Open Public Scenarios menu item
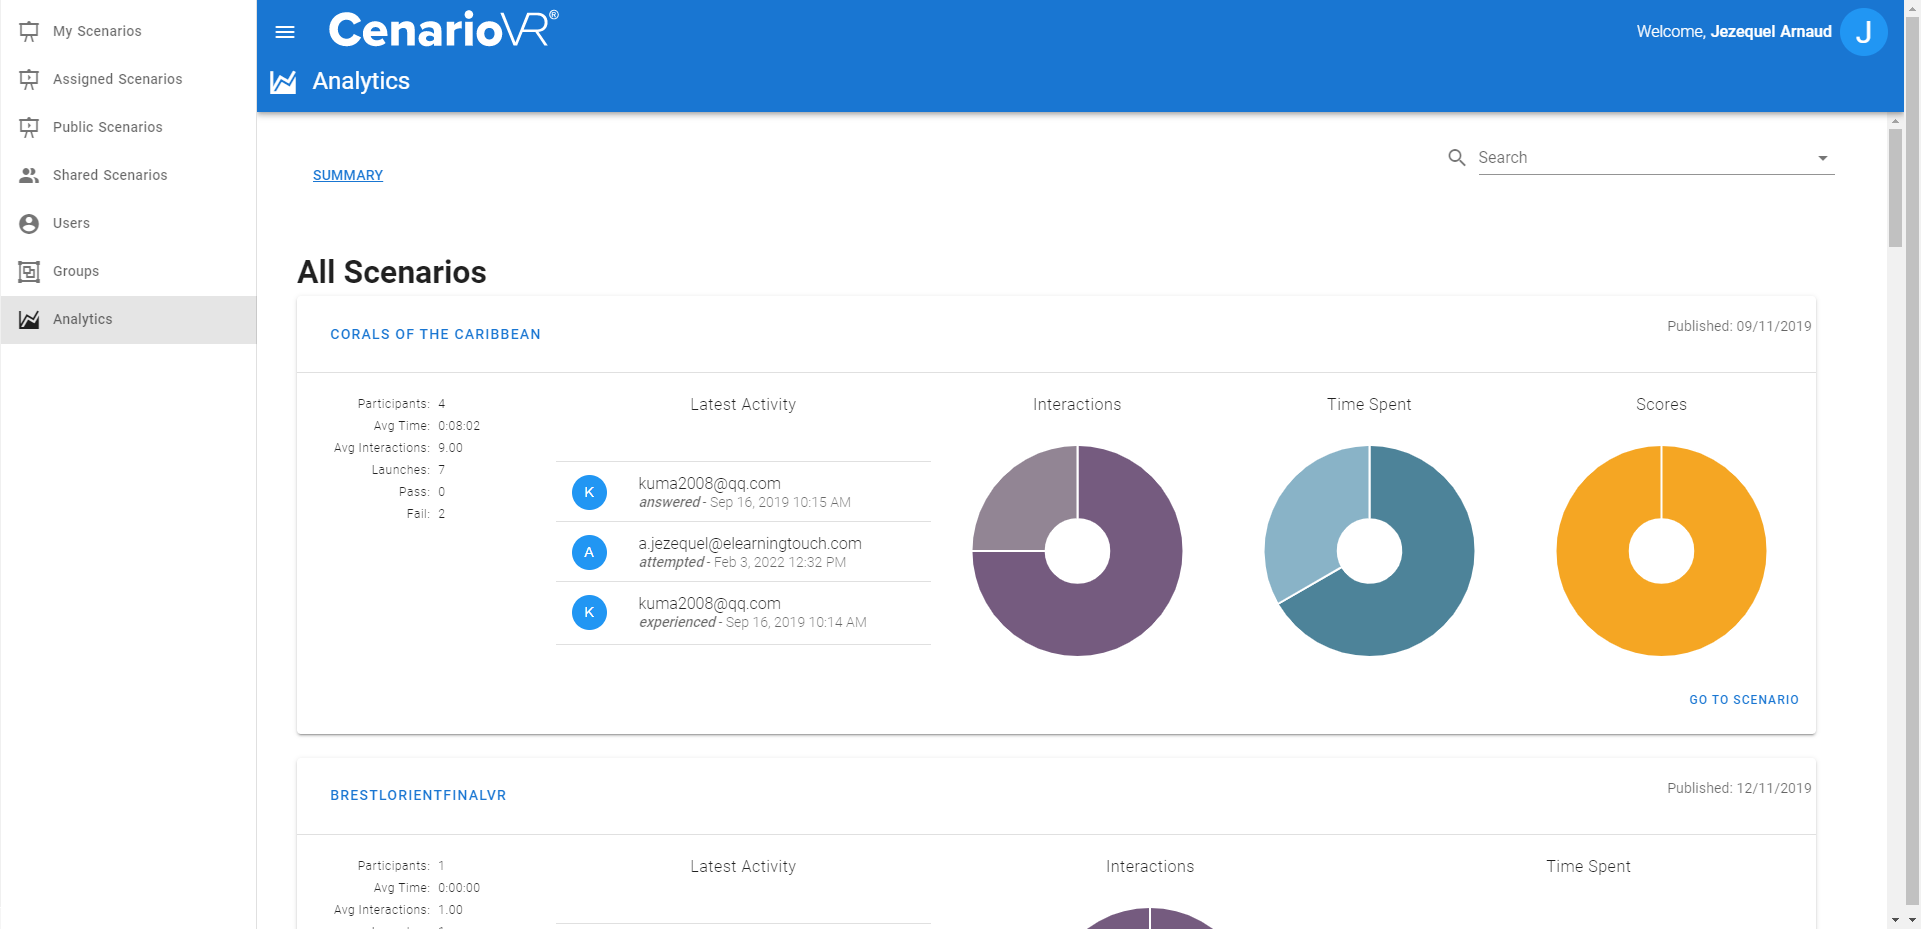The height and width of the screenshot is (929, 1921). (x=128, y=127)
